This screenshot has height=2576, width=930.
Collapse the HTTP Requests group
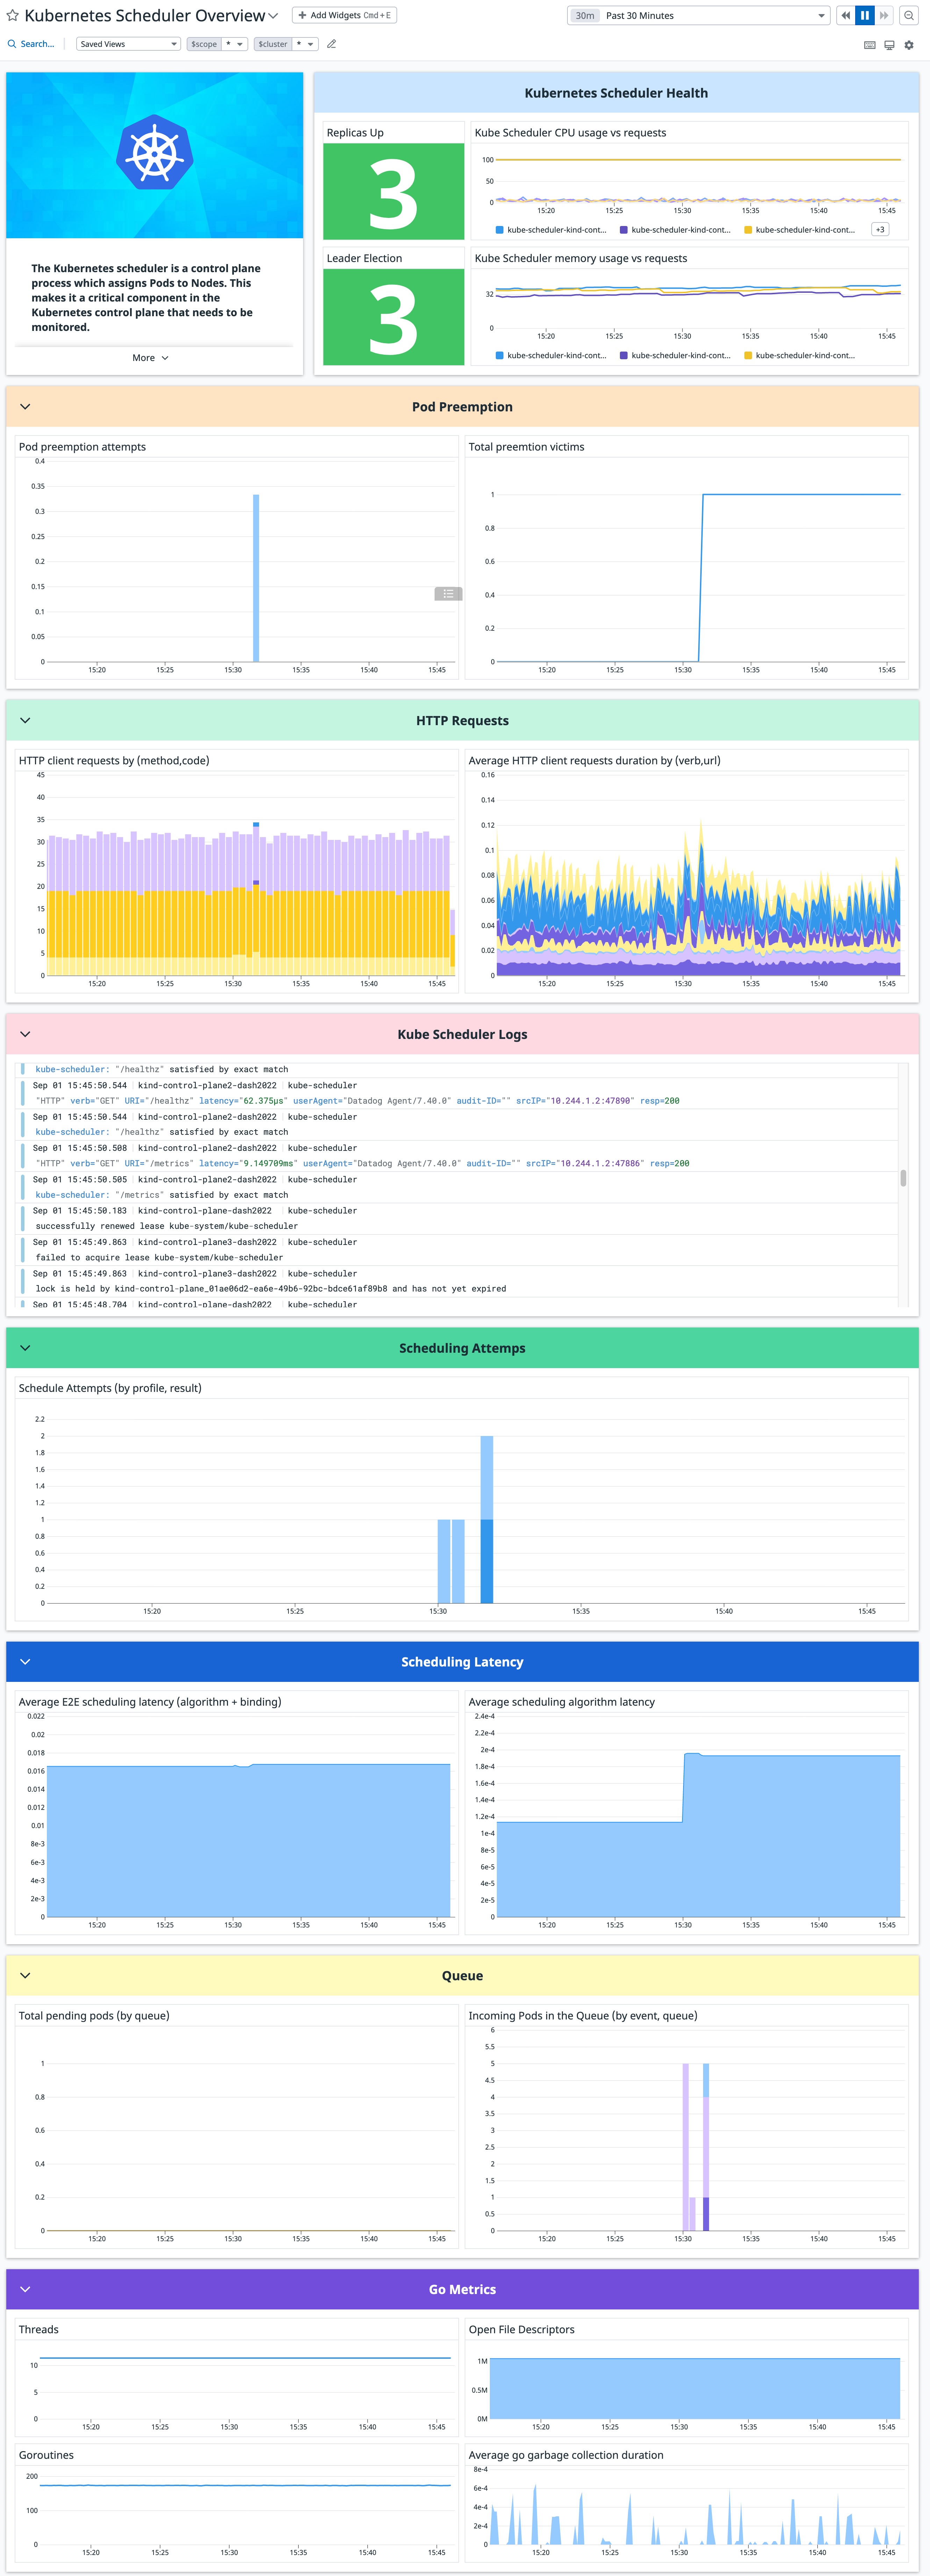(x=25, y=720)
